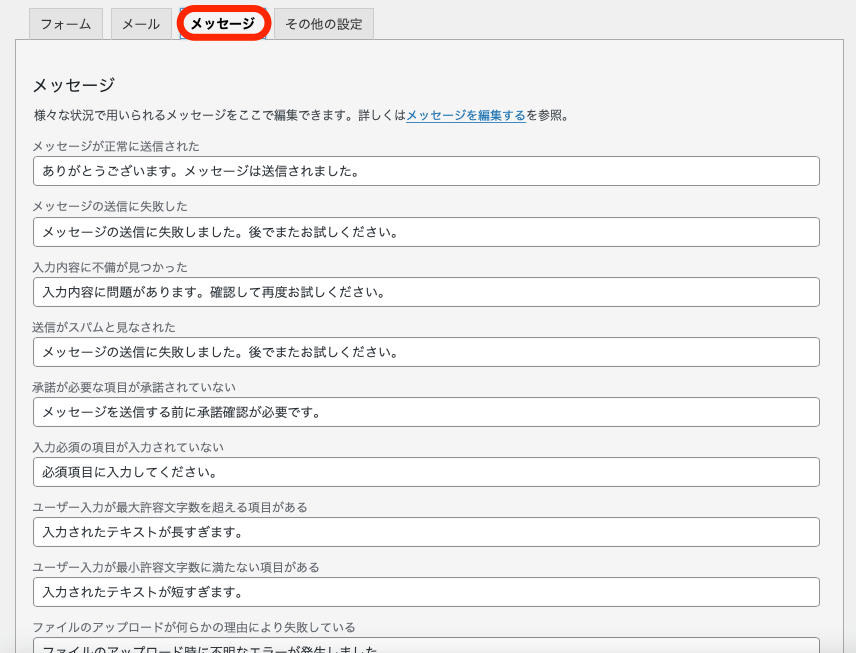
Task: Click the ユーザー入力が最大許容文字数を超える項目がある label
Action: point(170,507)
